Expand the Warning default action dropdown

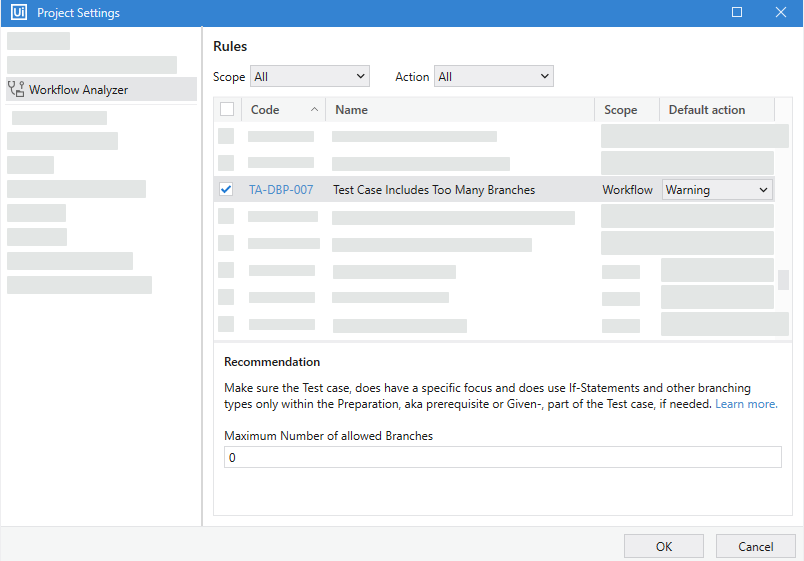point(717,190)
